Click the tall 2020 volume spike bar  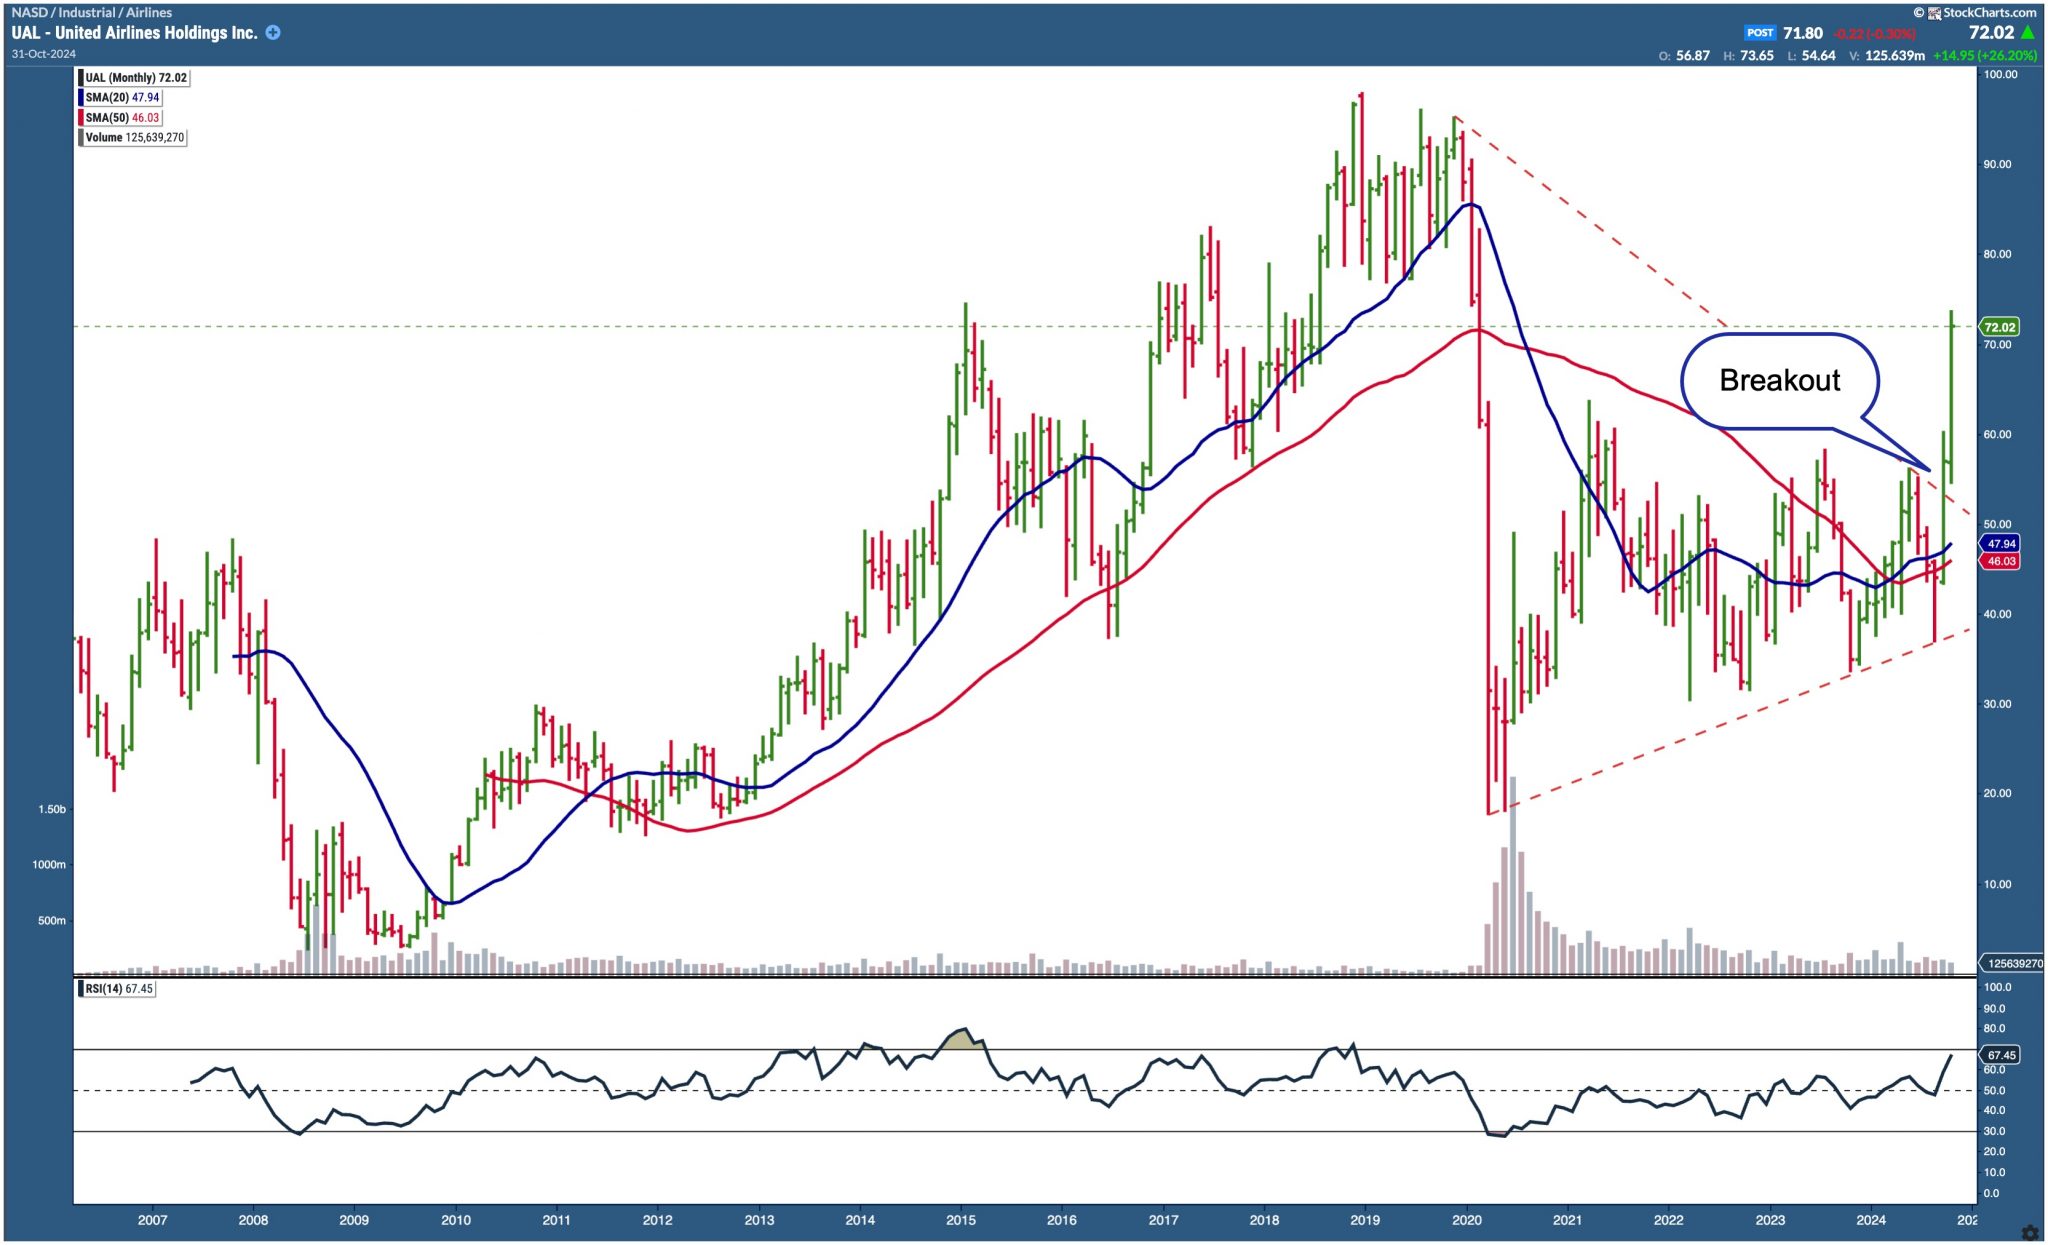[x=1512, y=875]
